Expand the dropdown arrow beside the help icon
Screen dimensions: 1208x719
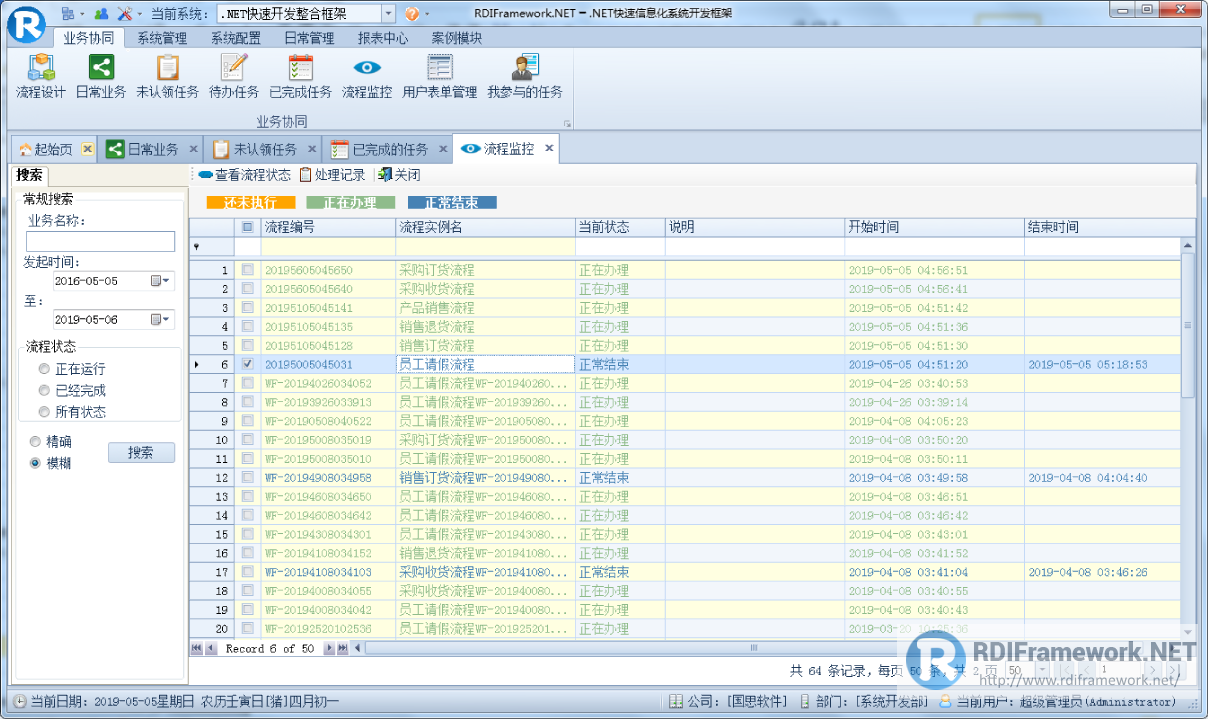tap(426, 14)
